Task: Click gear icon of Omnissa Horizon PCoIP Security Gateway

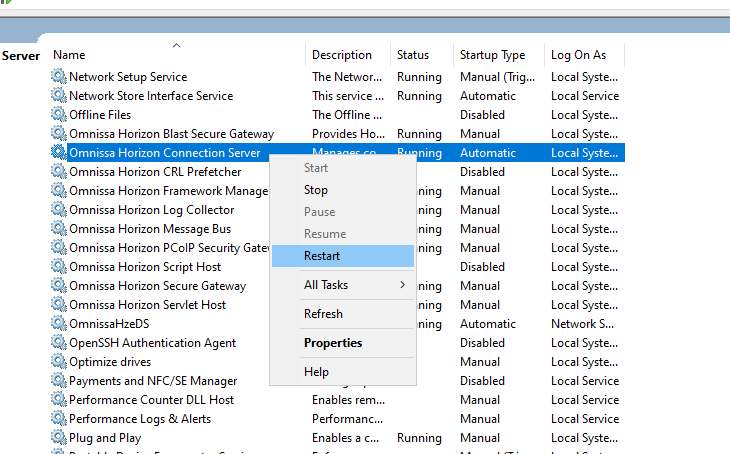Action: (x=59, y=247)
